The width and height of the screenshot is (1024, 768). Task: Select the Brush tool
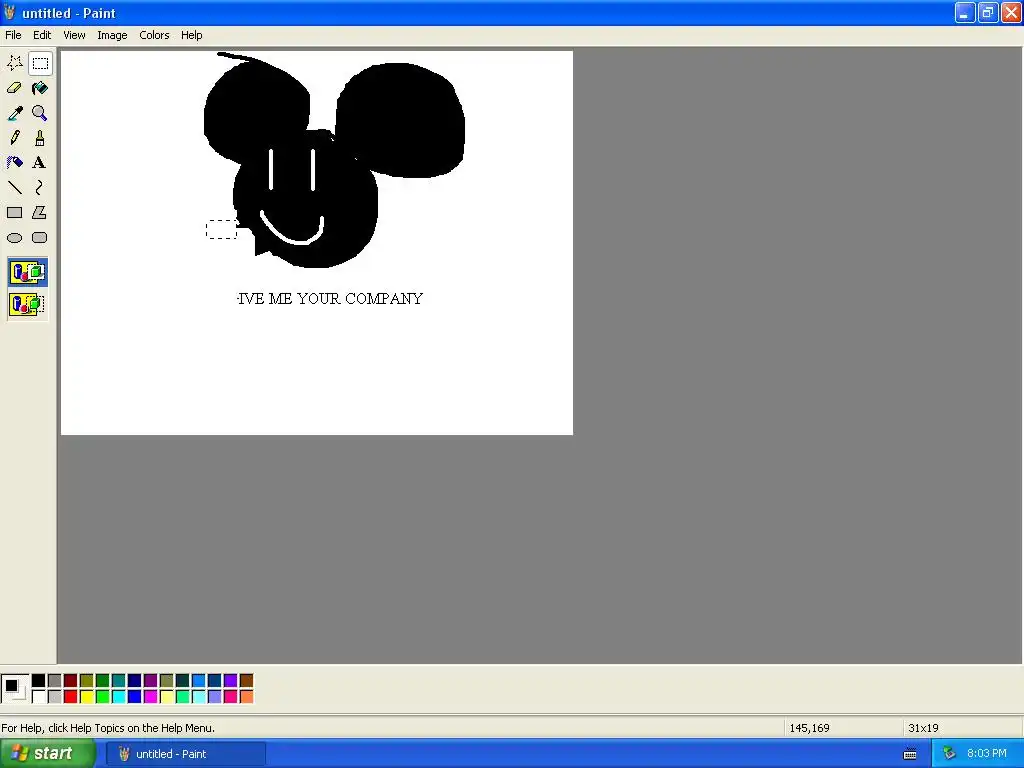pyautogui.click(x=40, y=138)
